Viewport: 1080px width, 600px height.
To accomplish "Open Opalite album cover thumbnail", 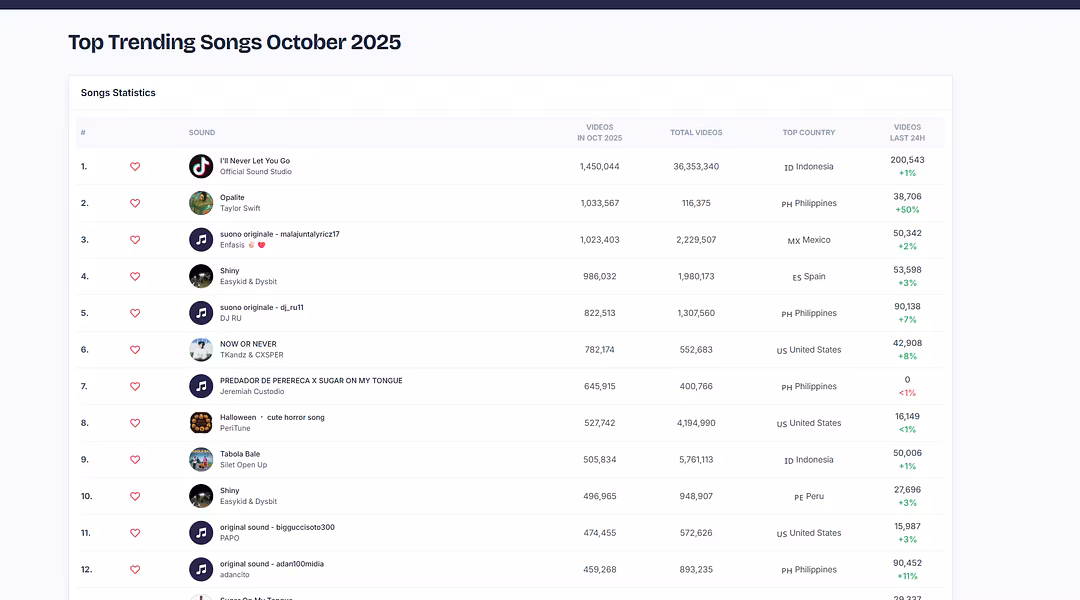I will click(201, 203).
